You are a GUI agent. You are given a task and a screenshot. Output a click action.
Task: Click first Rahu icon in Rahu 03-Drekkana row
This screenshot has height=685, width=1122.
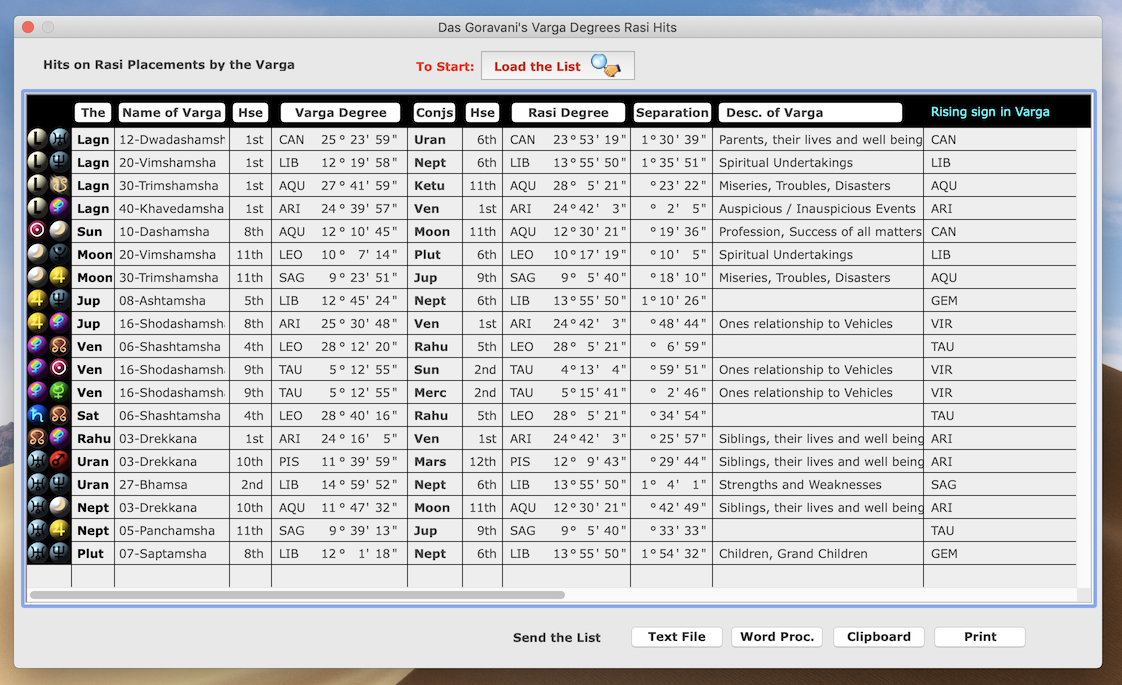point(37,439)
